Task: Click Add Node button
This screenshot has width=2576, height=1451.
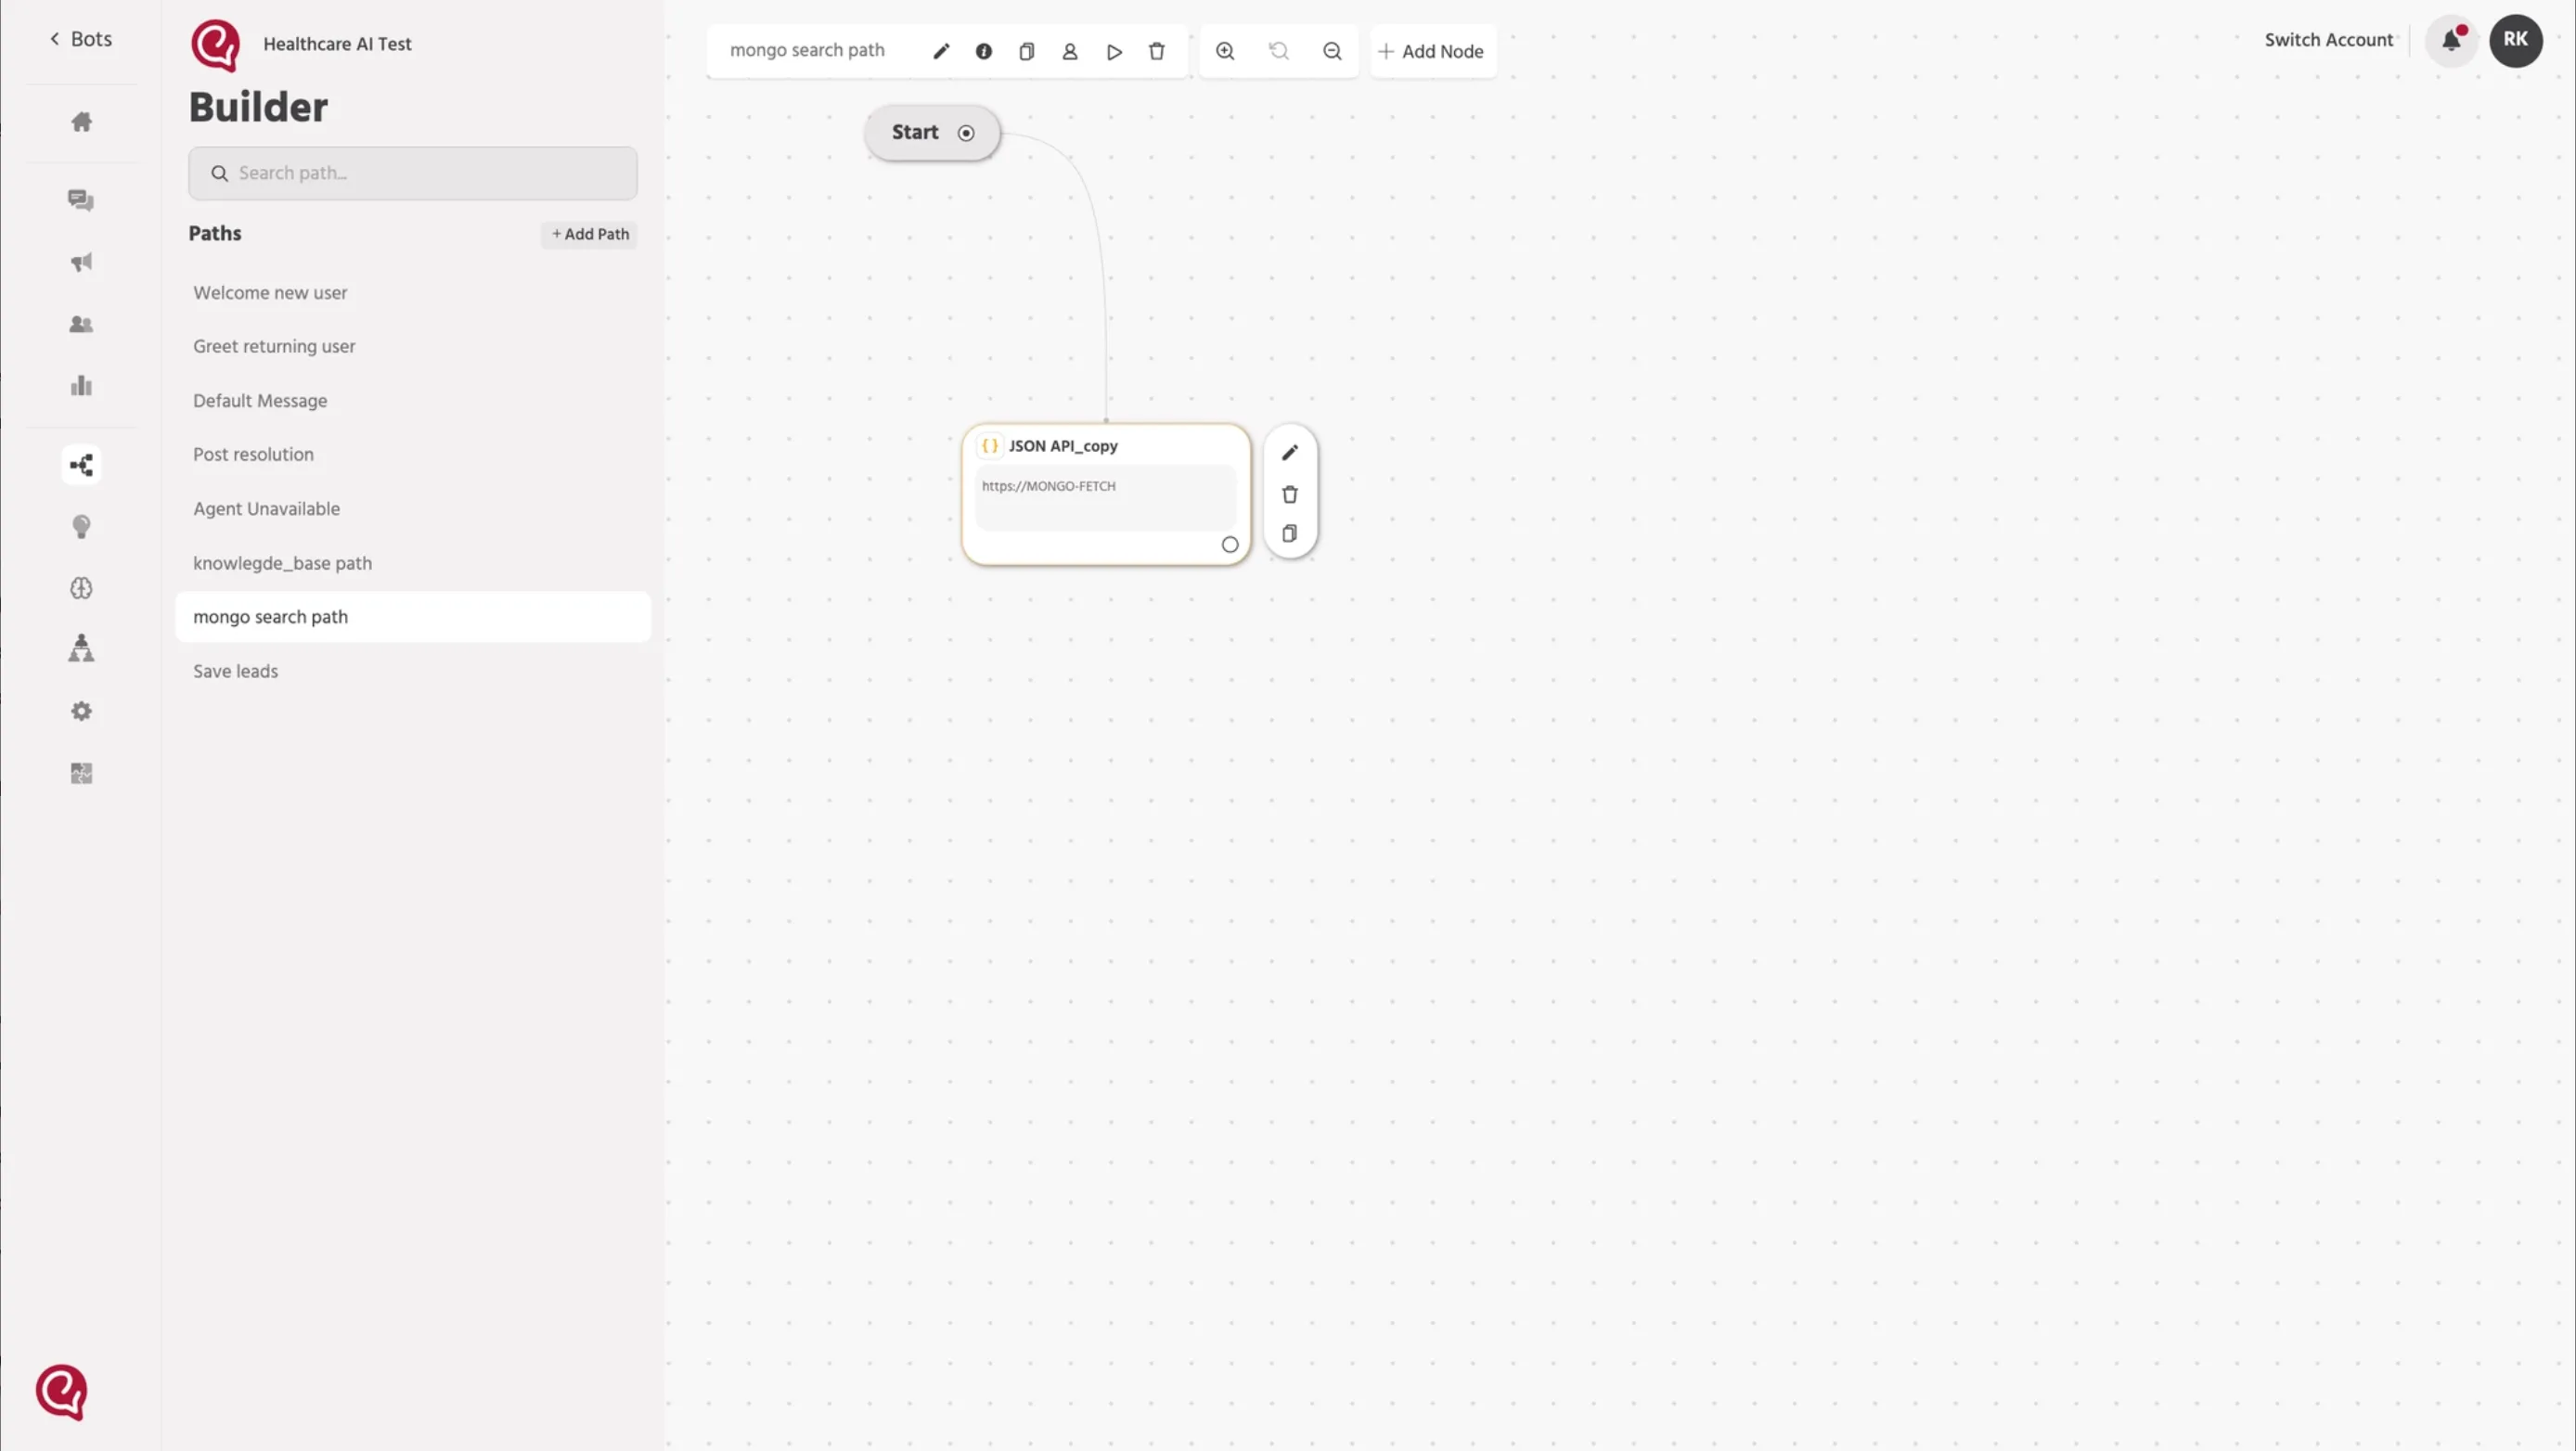Action: coord(1432,51)
